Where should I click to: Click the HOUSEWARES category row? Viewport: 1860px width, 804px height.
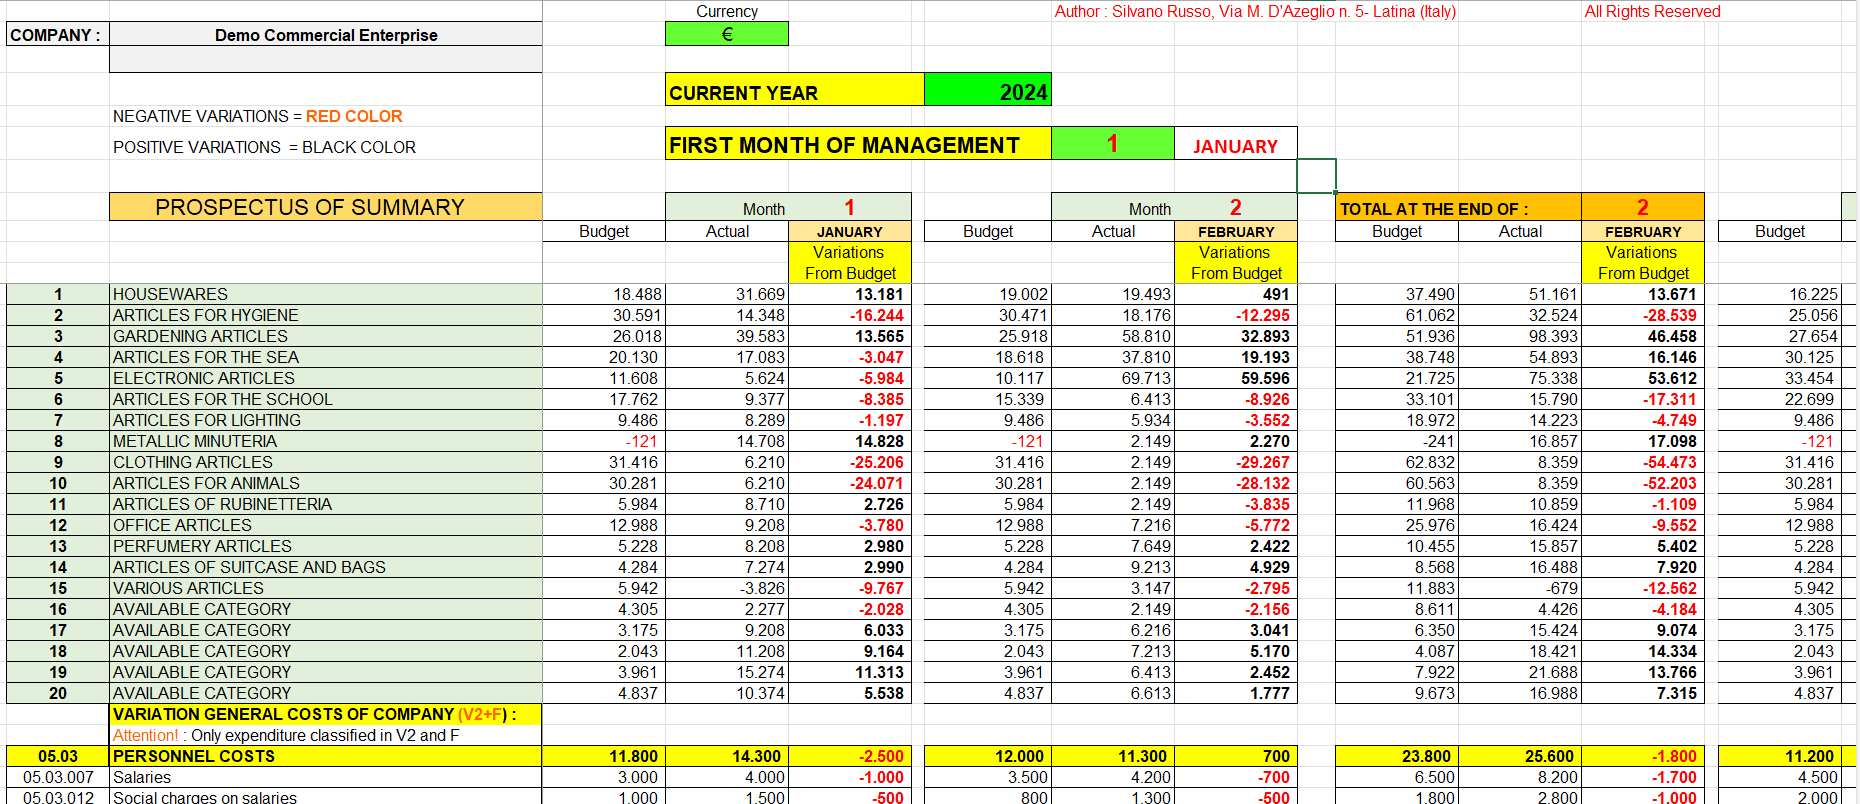coord(326,294)
